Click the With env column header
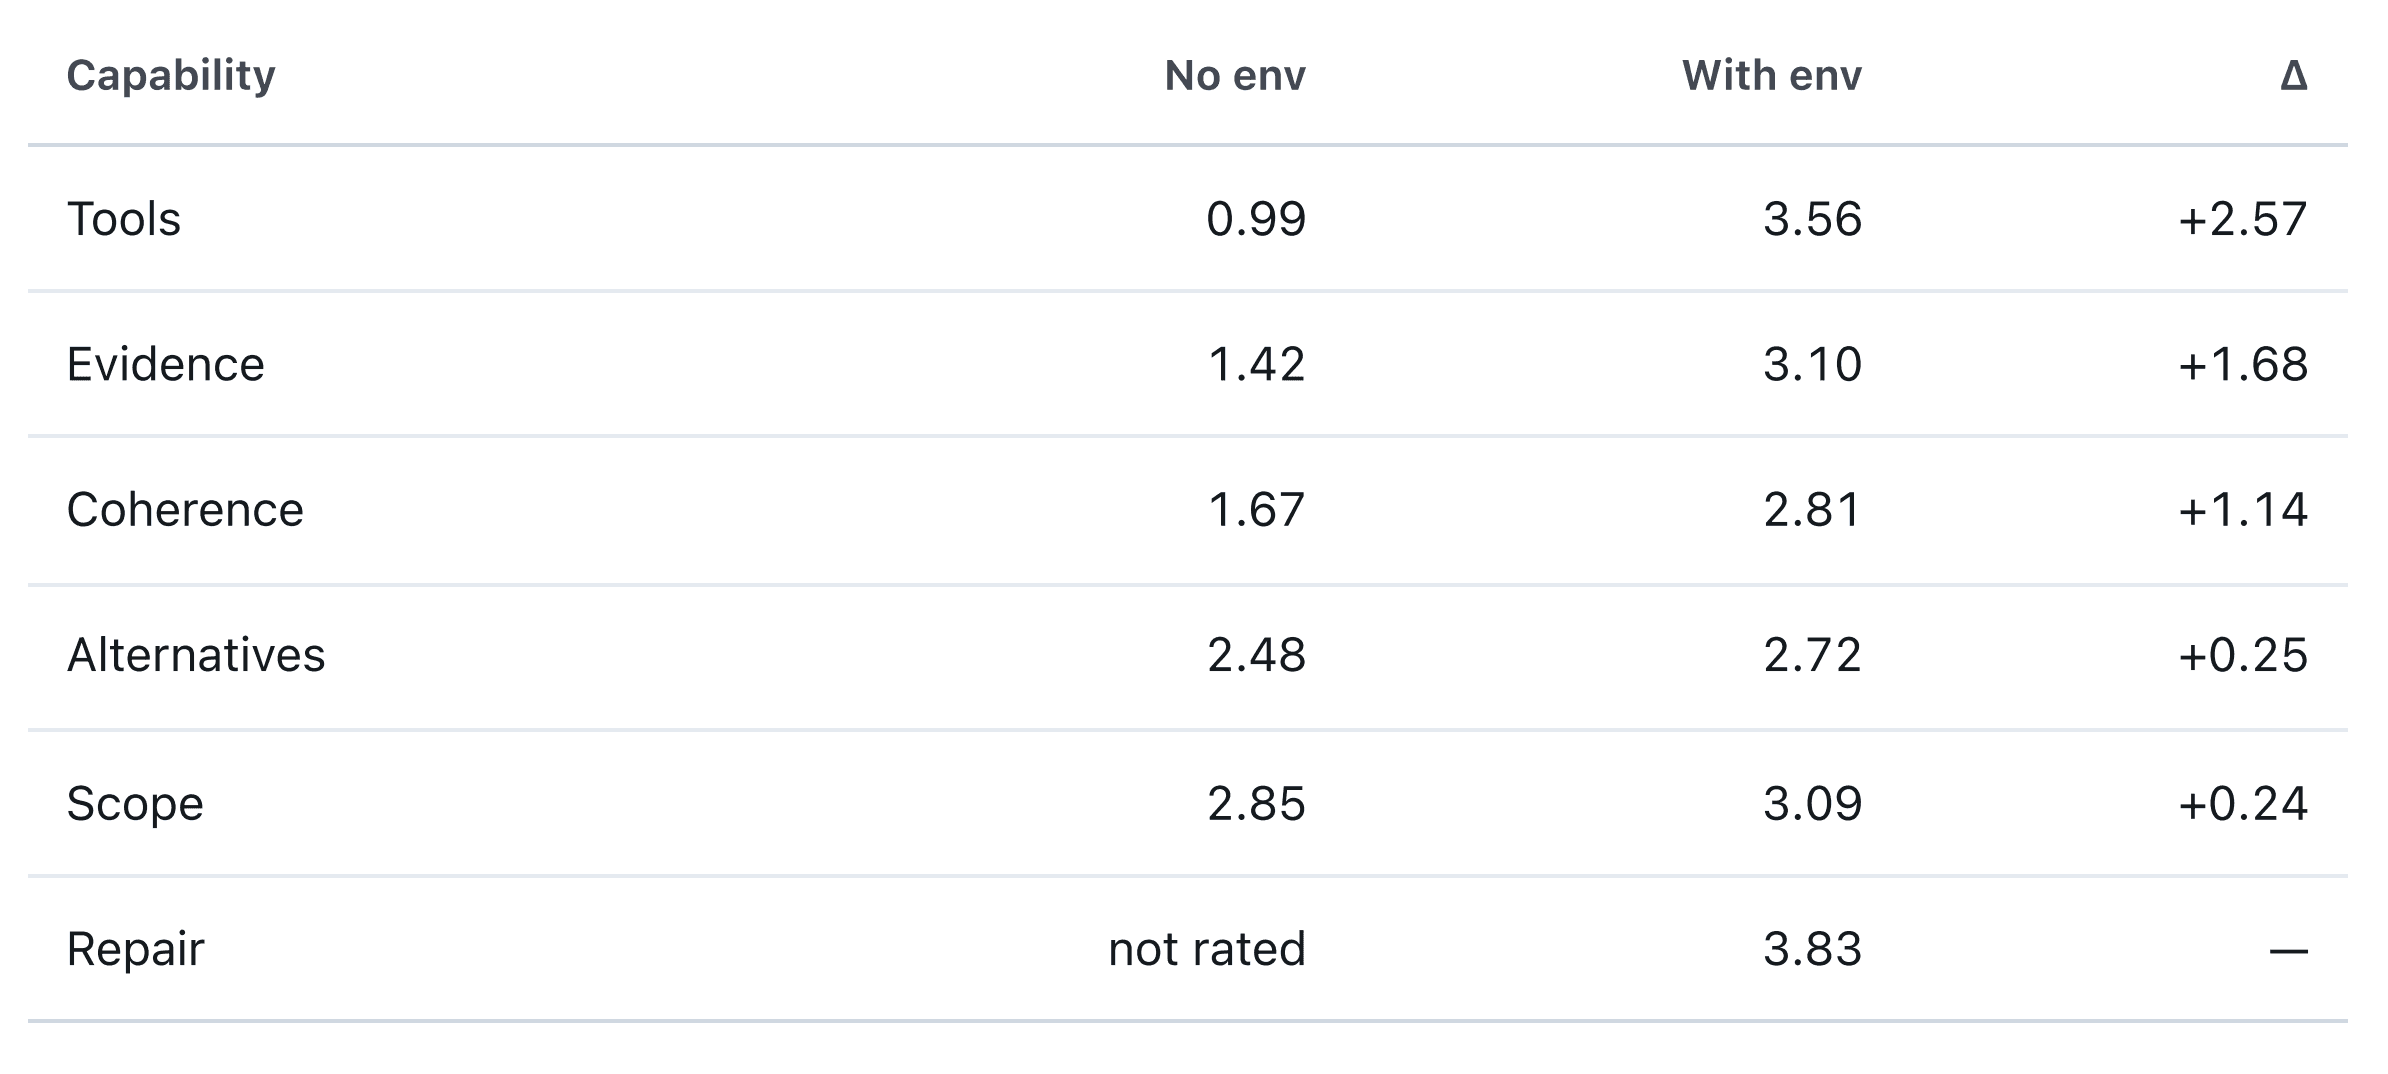The height and width of the screenshot is (1074, 2388). [1772, 76]
